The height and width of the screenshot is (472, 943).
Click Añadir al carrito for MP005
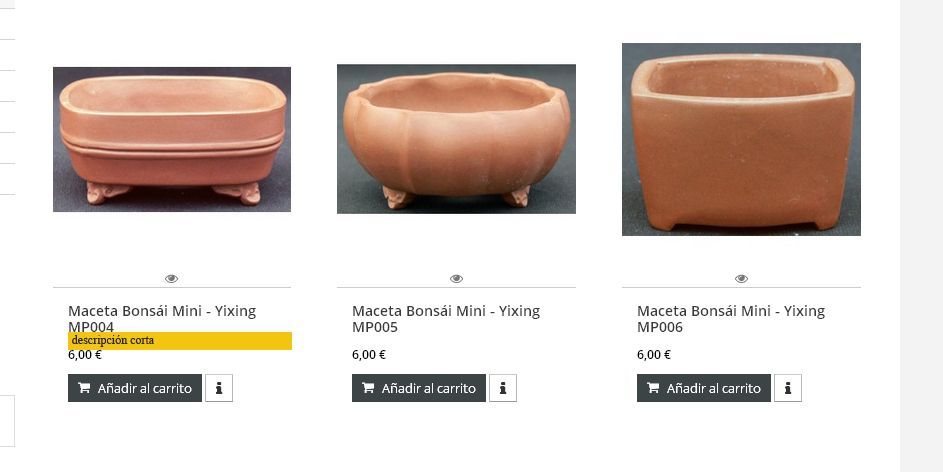click(x=419, y=388)
